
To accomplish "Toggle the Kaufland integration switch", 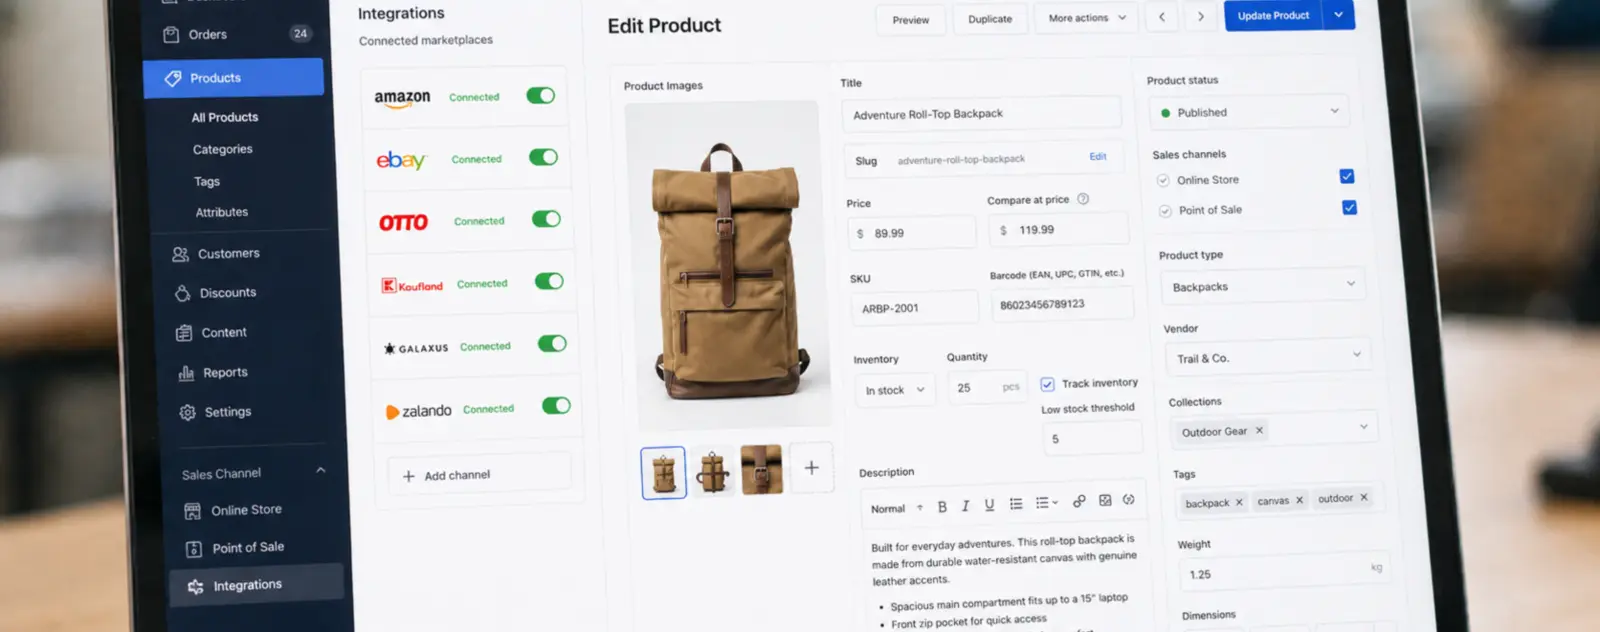I will (x=549, y=281).
